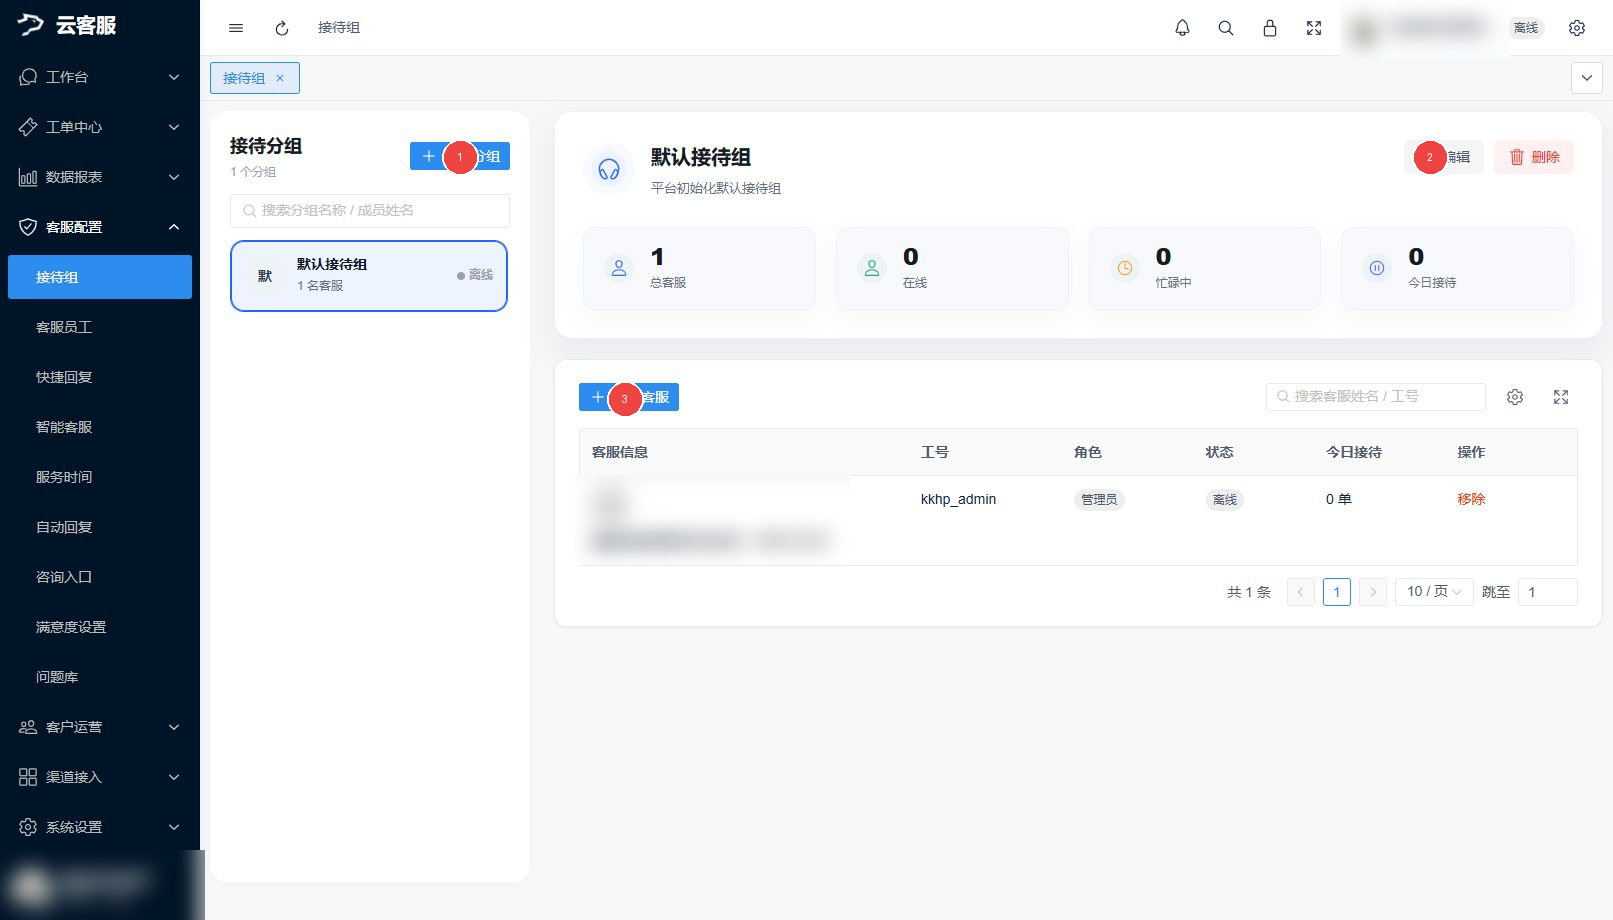Collapse the 客服配置 menu

coord(100,227)
